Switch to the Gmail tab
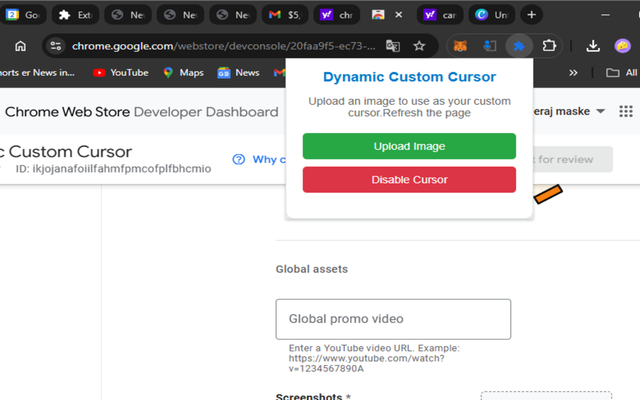 point(285,15)
